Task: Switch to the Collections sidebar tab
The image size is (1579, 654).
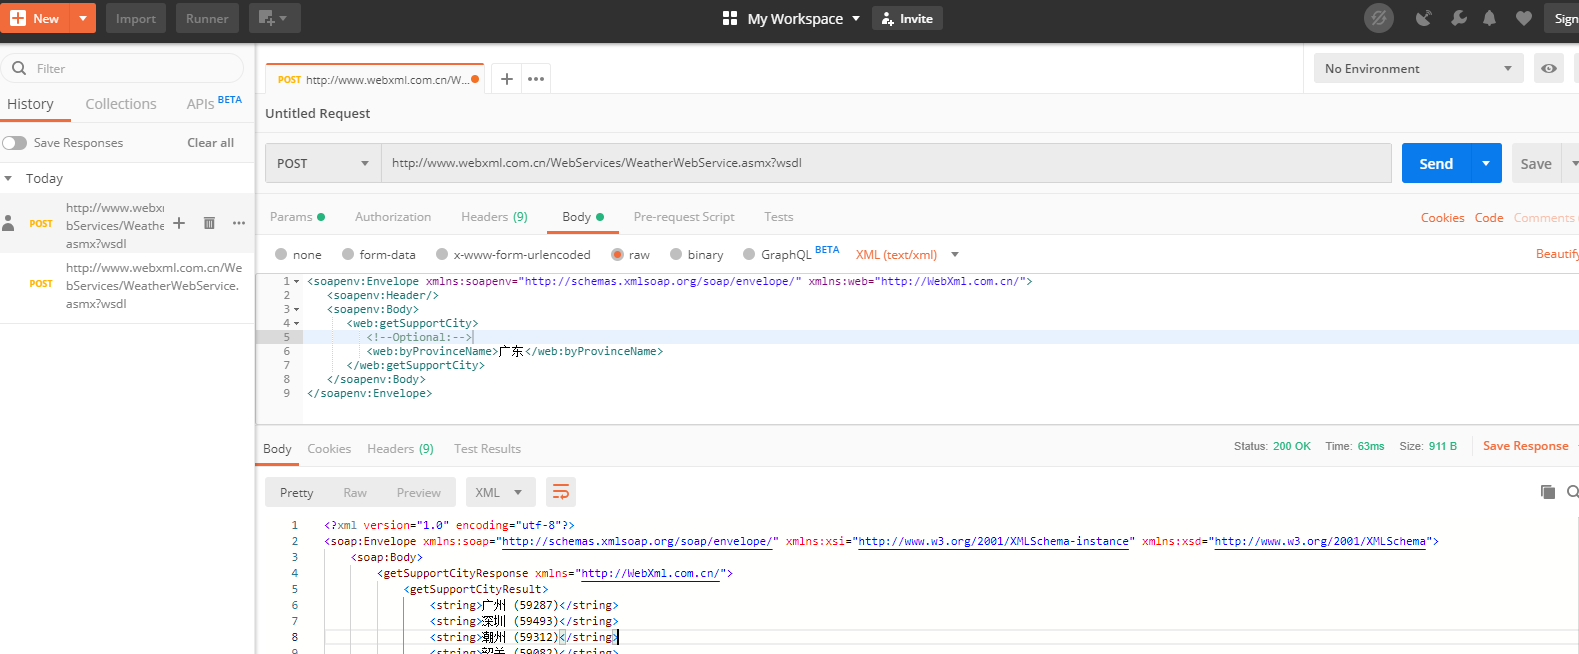Action: tap(121, 104)
